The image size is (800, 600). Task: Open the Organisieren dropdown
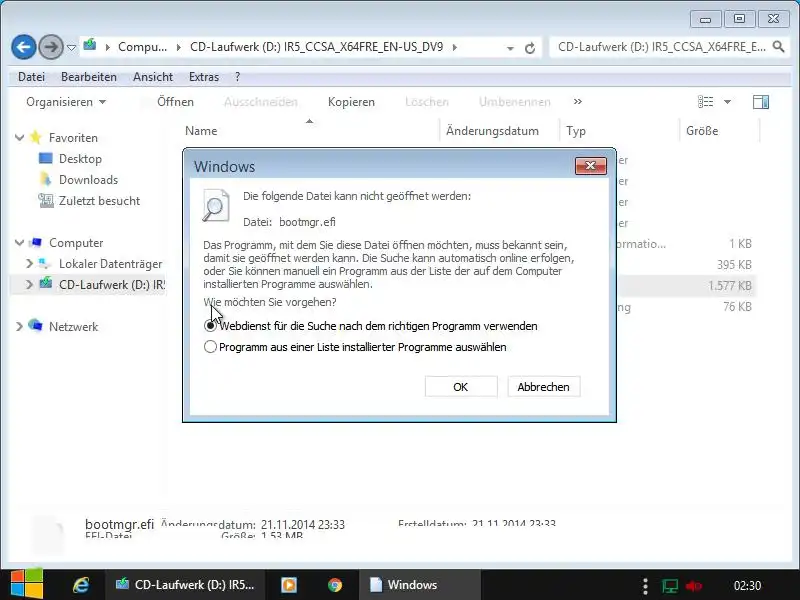66,102
